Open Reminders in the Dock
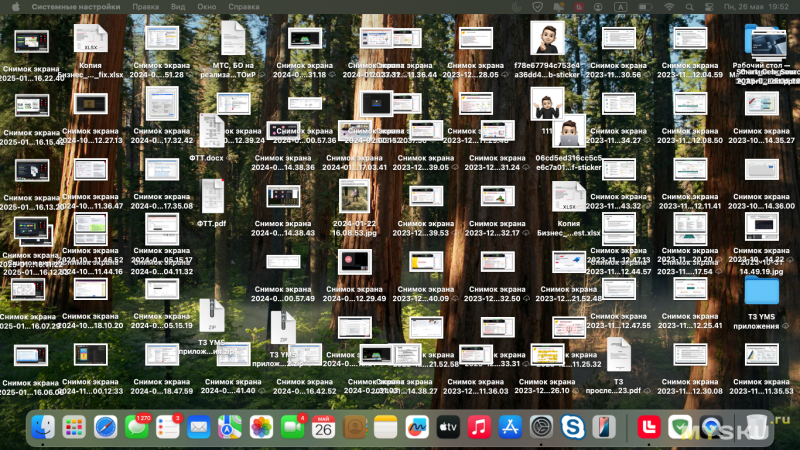This screenshot has height=450, width=800. 168,427
